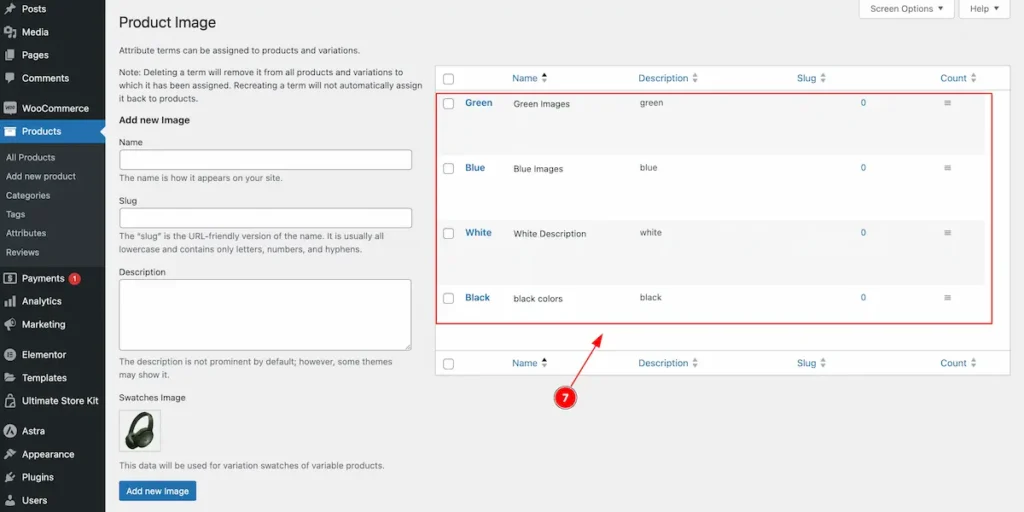Select the headphone Swatches Image thumbnail
Screen dimensions: 1024x512
coord(140,431)
